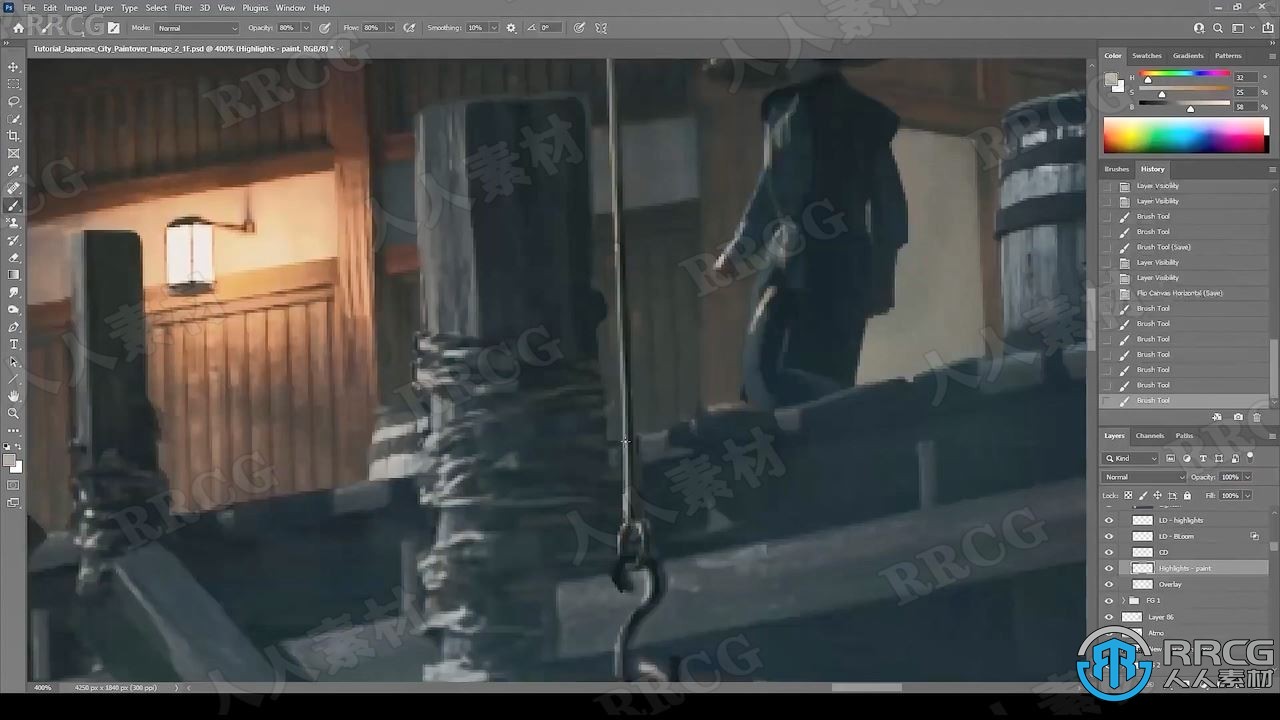Open the Smoothing value dropdown arrow
Image resolution: width=1280 pixels, height=720 pixels.
[493, 28]
